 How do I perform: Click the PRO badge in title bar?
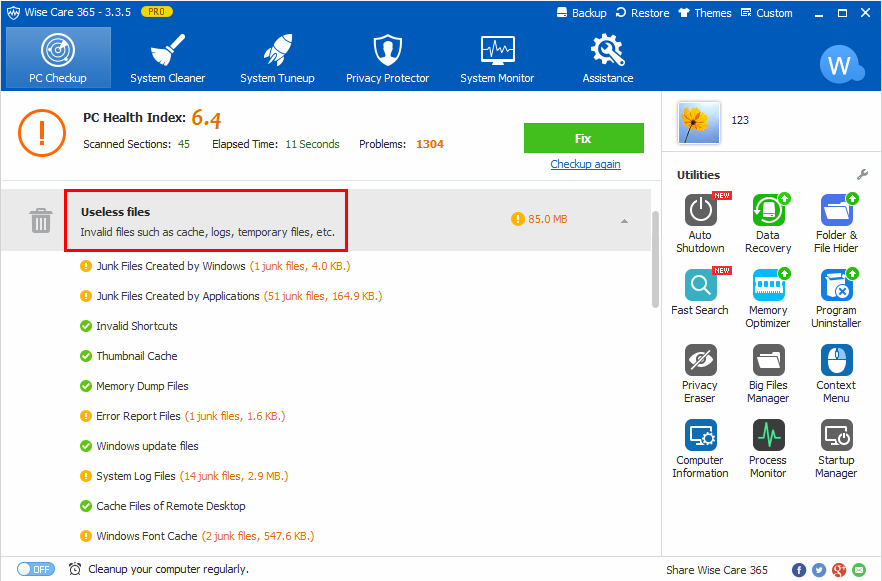[156, 11]
